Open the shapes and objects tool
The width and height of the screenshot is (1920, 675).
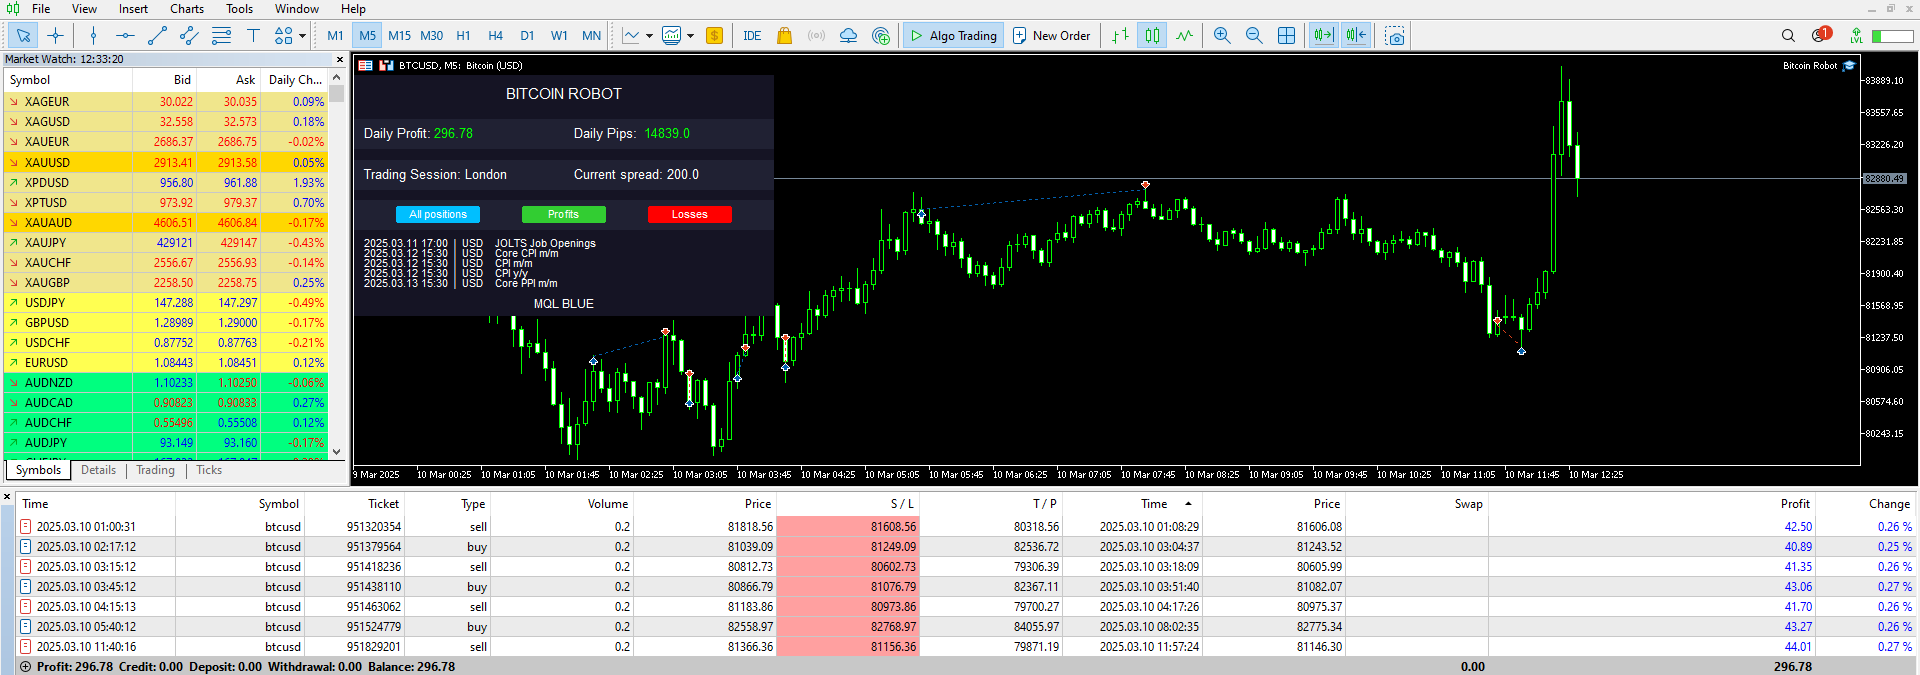click(284, 36)
